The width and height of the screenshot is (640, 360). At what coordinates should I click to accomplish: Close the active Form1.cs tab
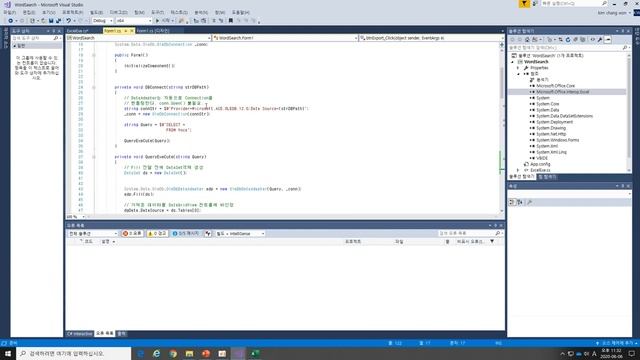point(131,31)
